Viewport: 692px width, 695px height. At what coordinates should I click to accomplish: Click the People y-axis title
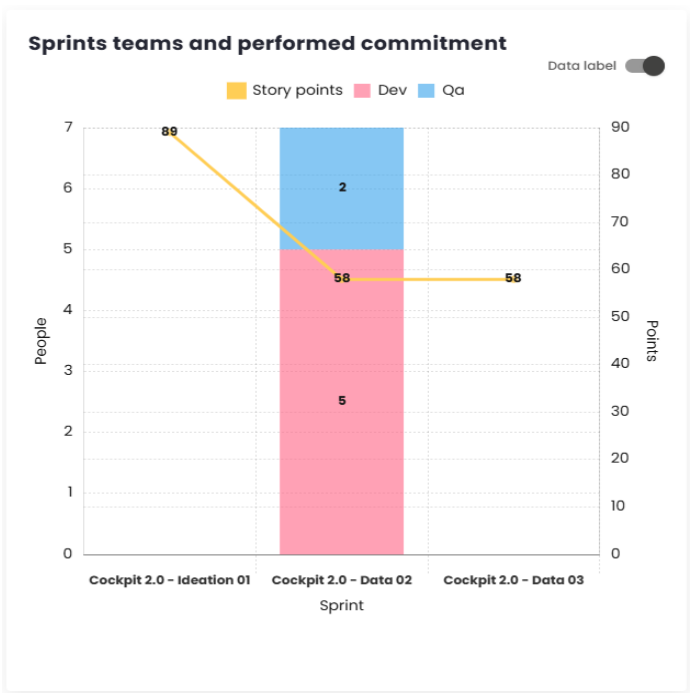pos(41,340)
